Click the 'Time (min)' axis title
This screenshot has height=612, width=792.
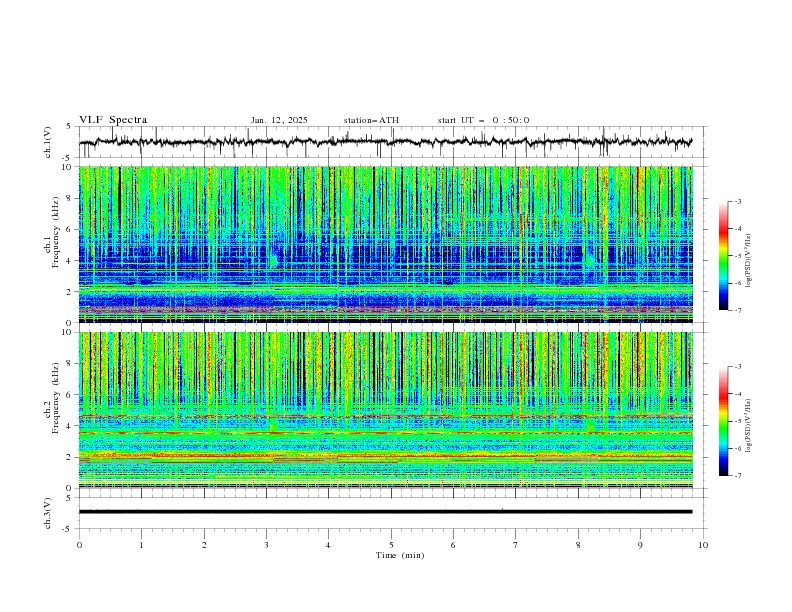tap(400, 555)
